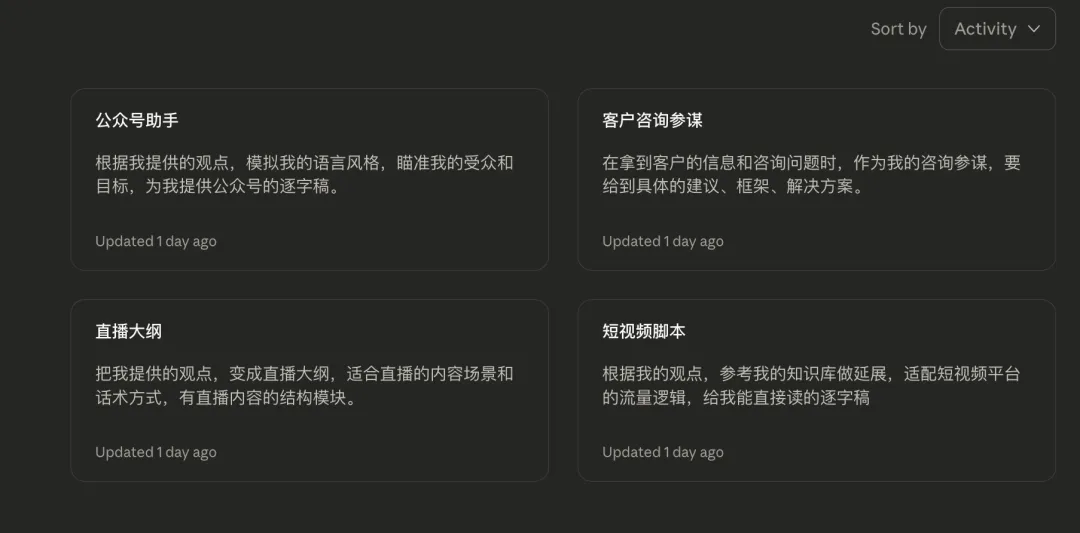Open the 客户咨询参谋 project title
The height and width of the screenshot is (533, 1080).
tap(652, 121)
